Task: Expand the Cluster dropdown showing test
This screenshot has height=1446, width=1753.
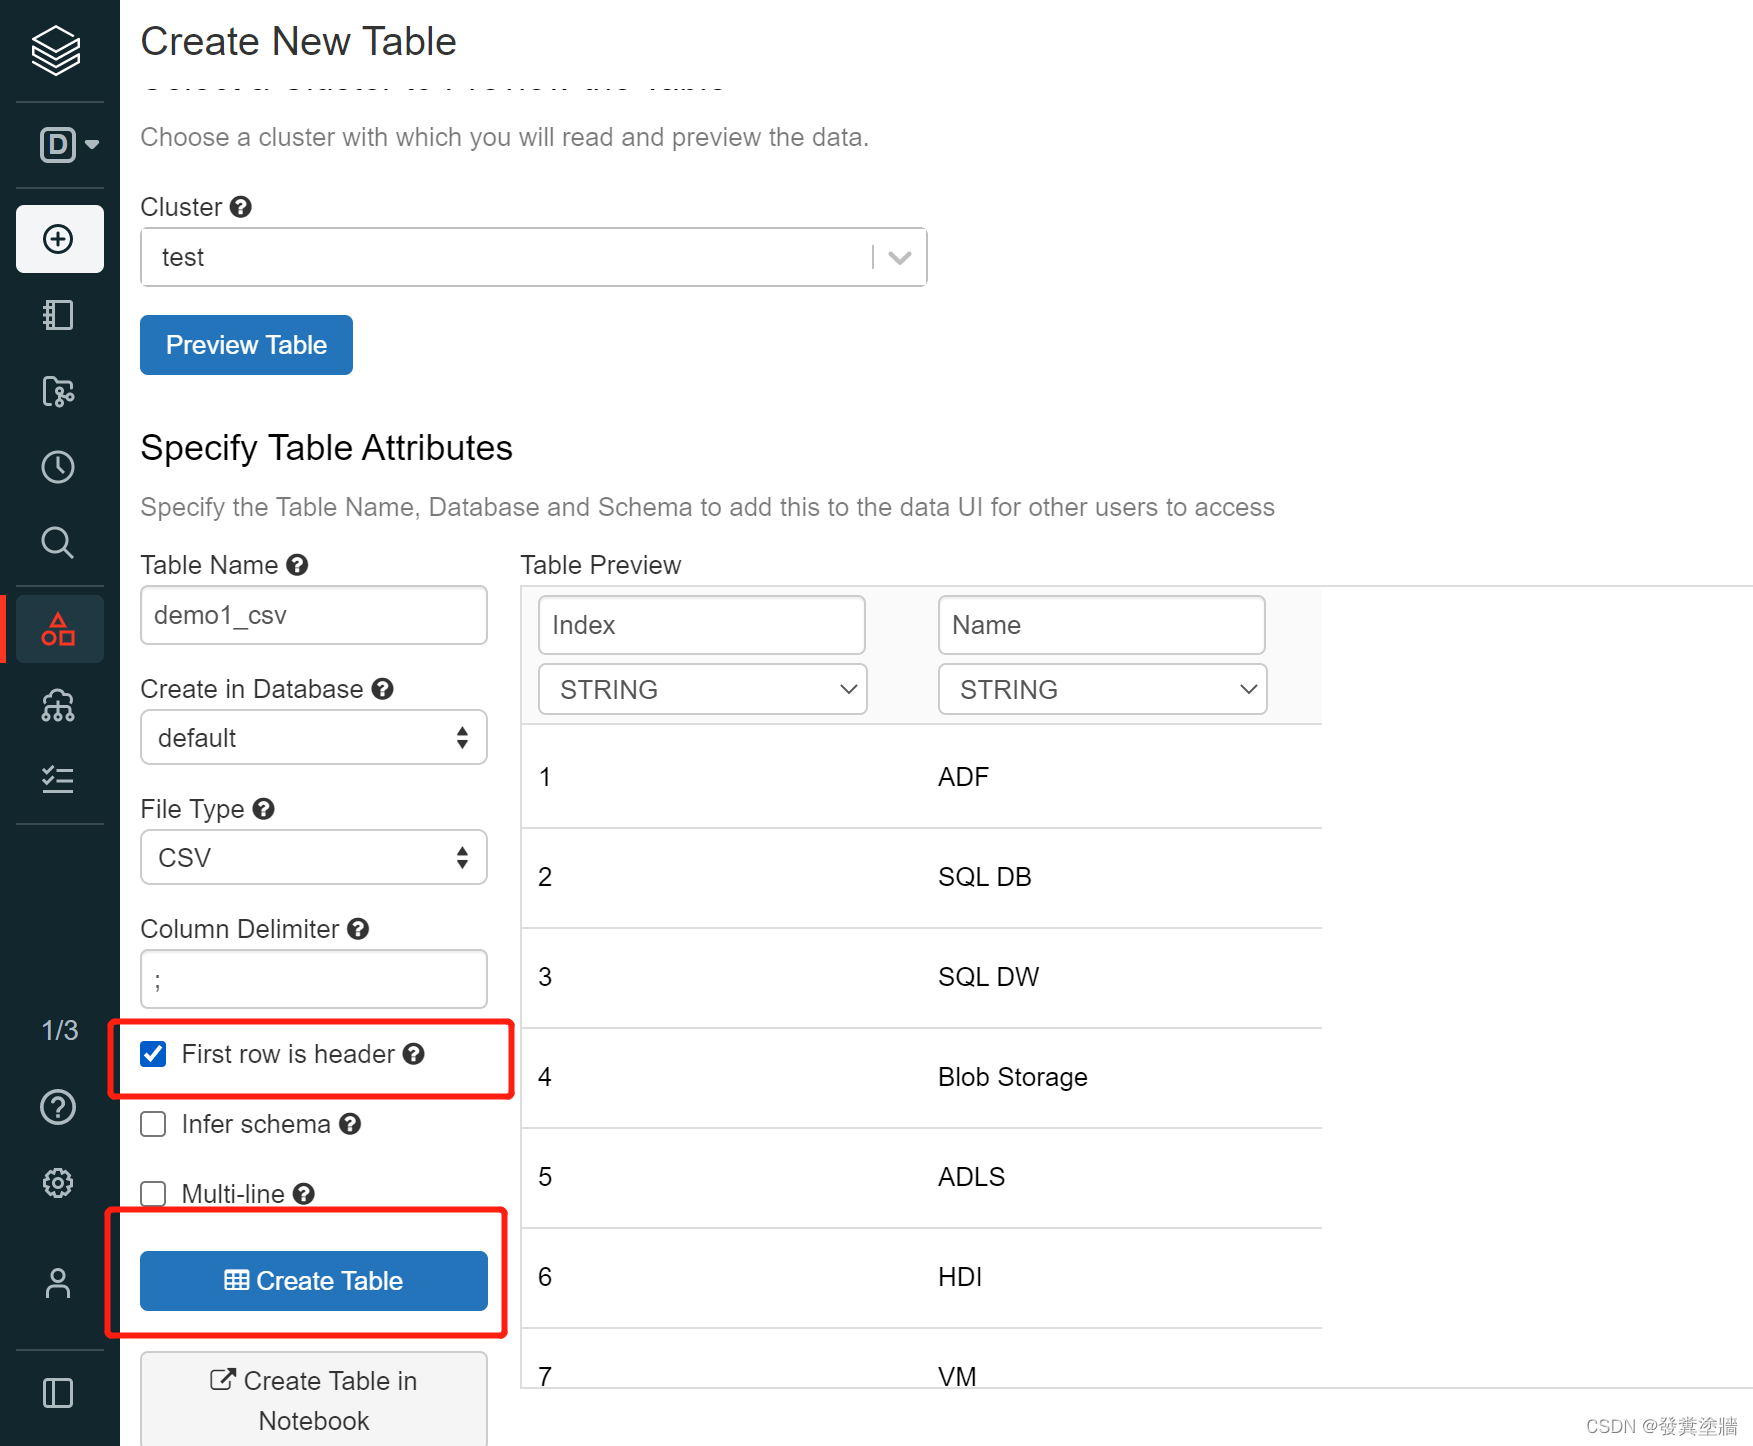Action: point(534,257)
